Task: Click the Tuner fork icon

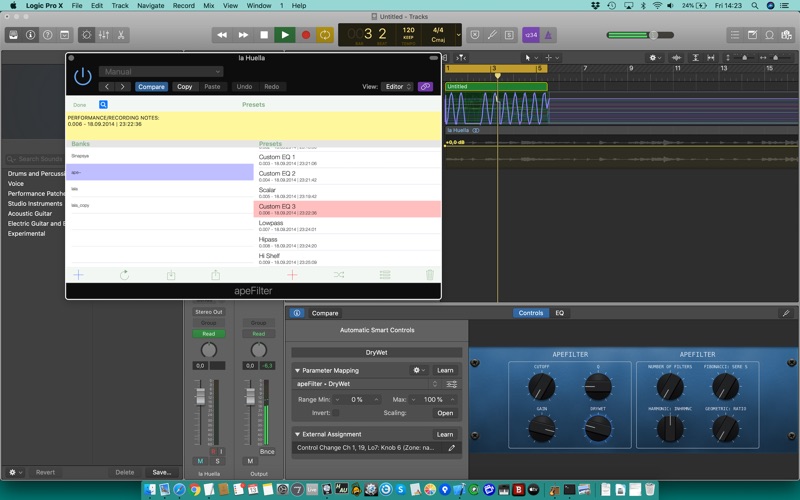Action: pyautogui.click(x=492, y=35)
